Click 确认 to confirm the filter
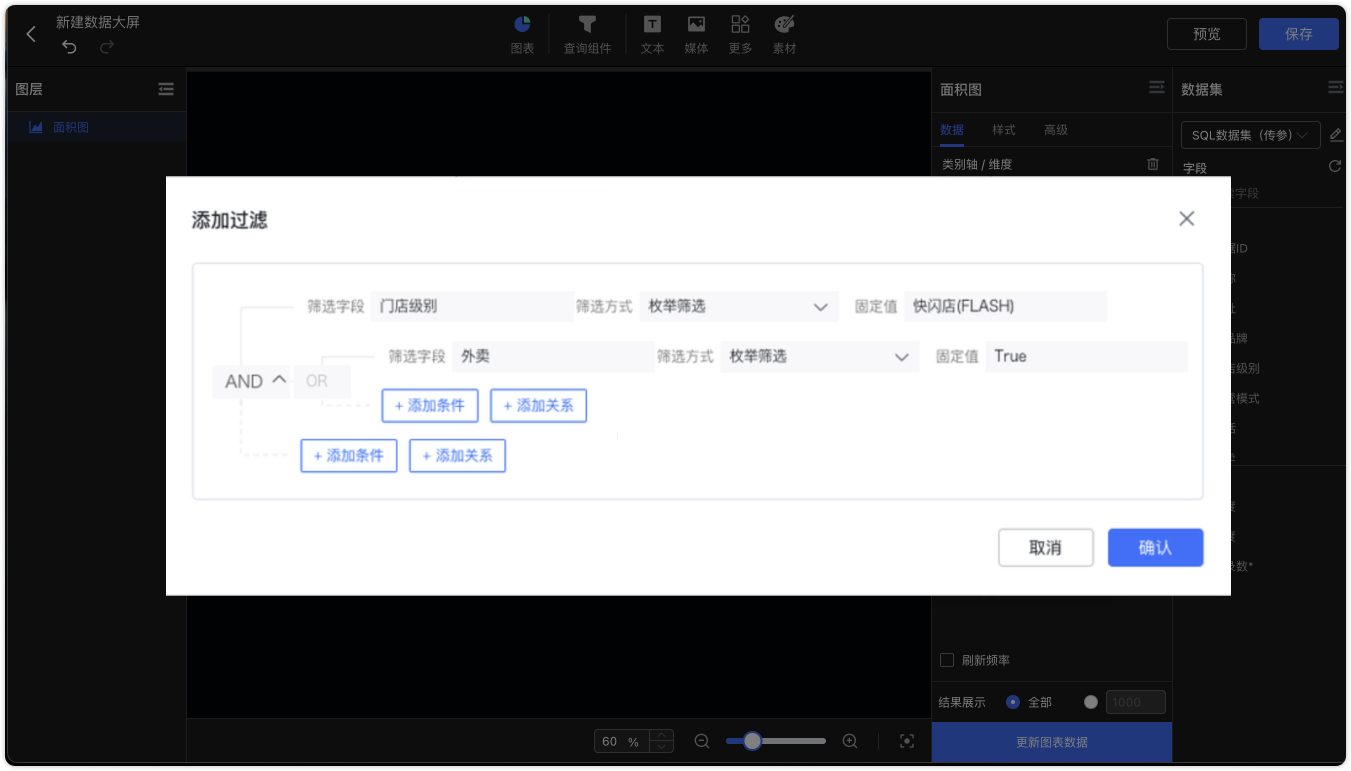This screenshot has height=771, width=1351. click(x=1155, y=548)
